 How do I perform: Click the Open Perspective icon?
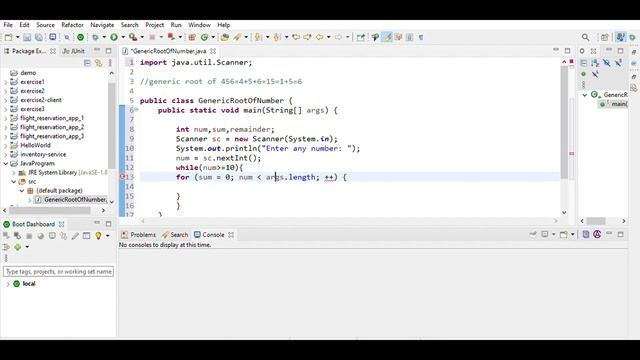604,37
